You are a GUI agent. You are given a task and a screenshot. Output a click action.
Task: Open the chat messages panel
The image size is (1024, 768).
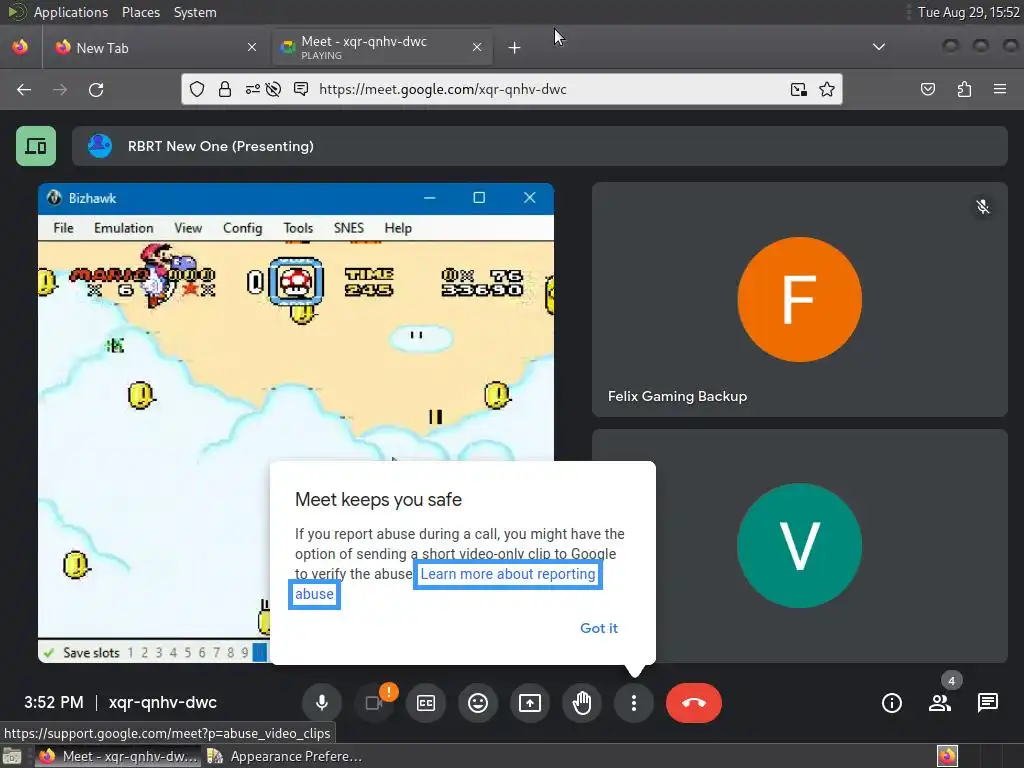987,703
